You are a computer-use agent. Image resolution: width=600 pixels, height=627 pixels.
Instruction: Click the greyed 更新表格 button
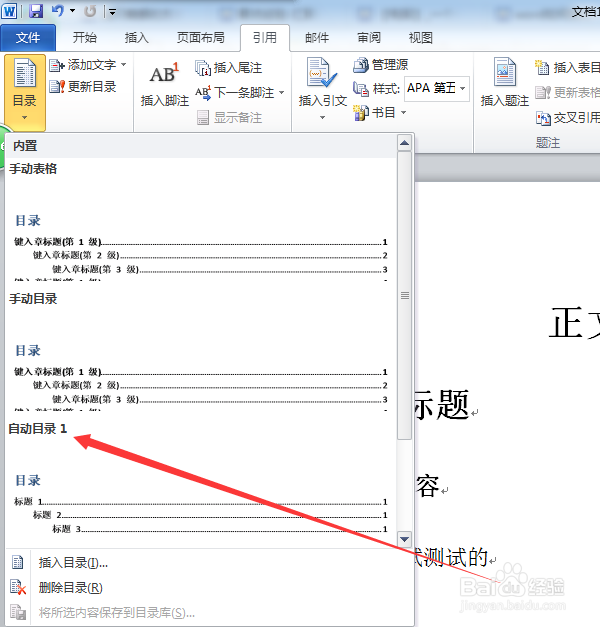(x=567, y=93)
